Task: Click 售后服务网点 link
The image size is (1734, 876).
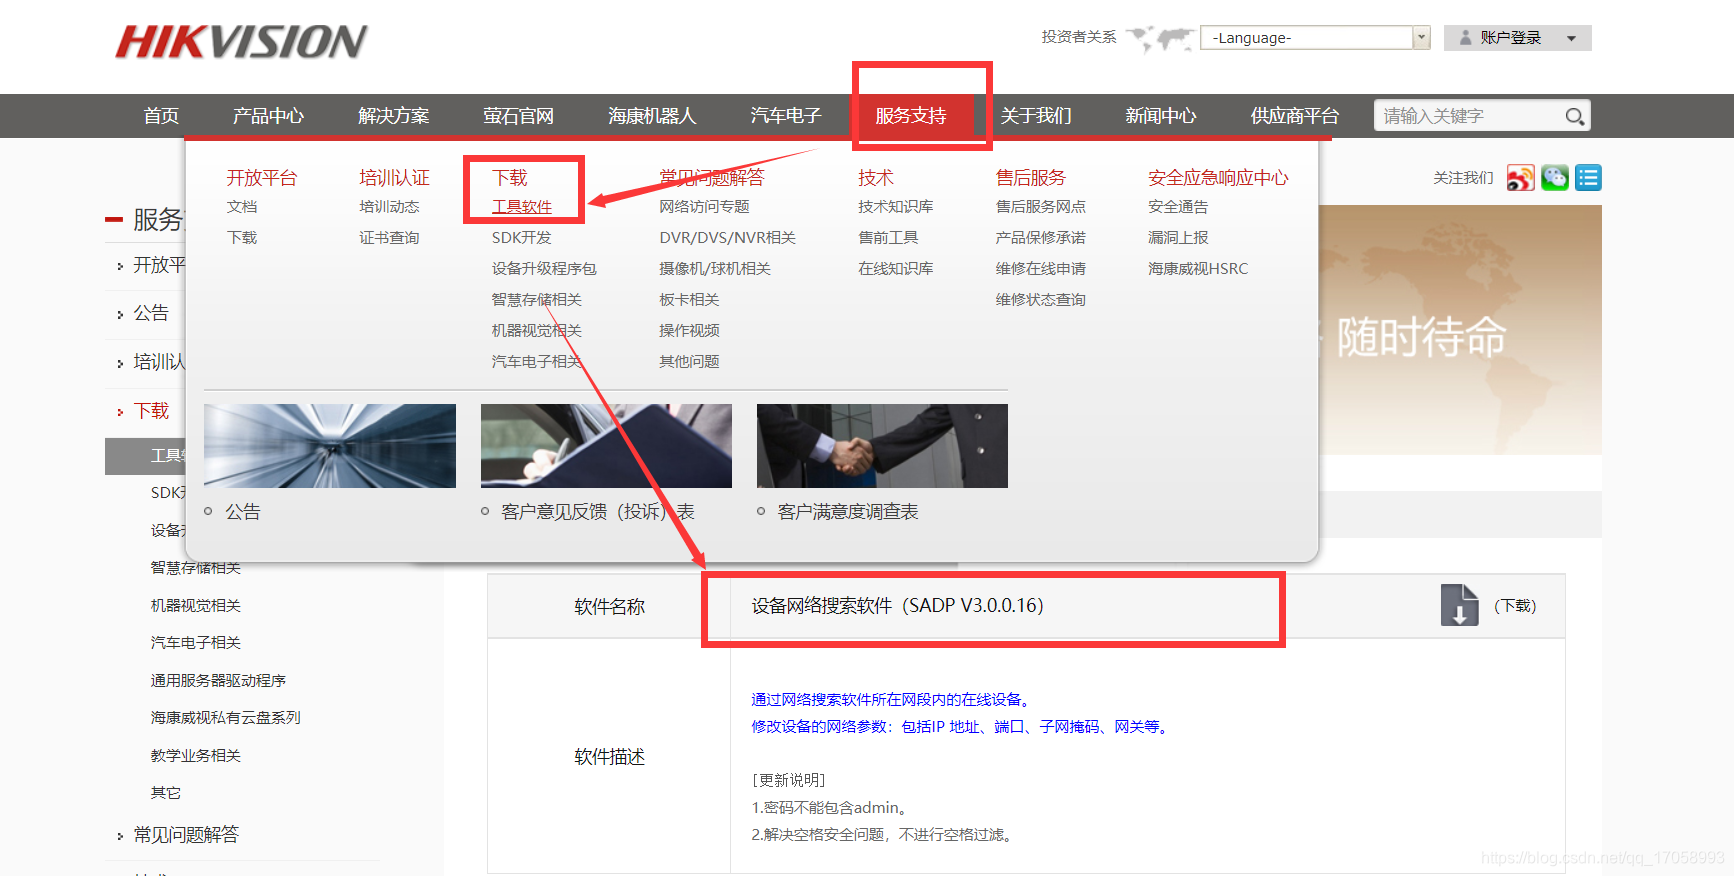Action: (x=1040, y=207)
